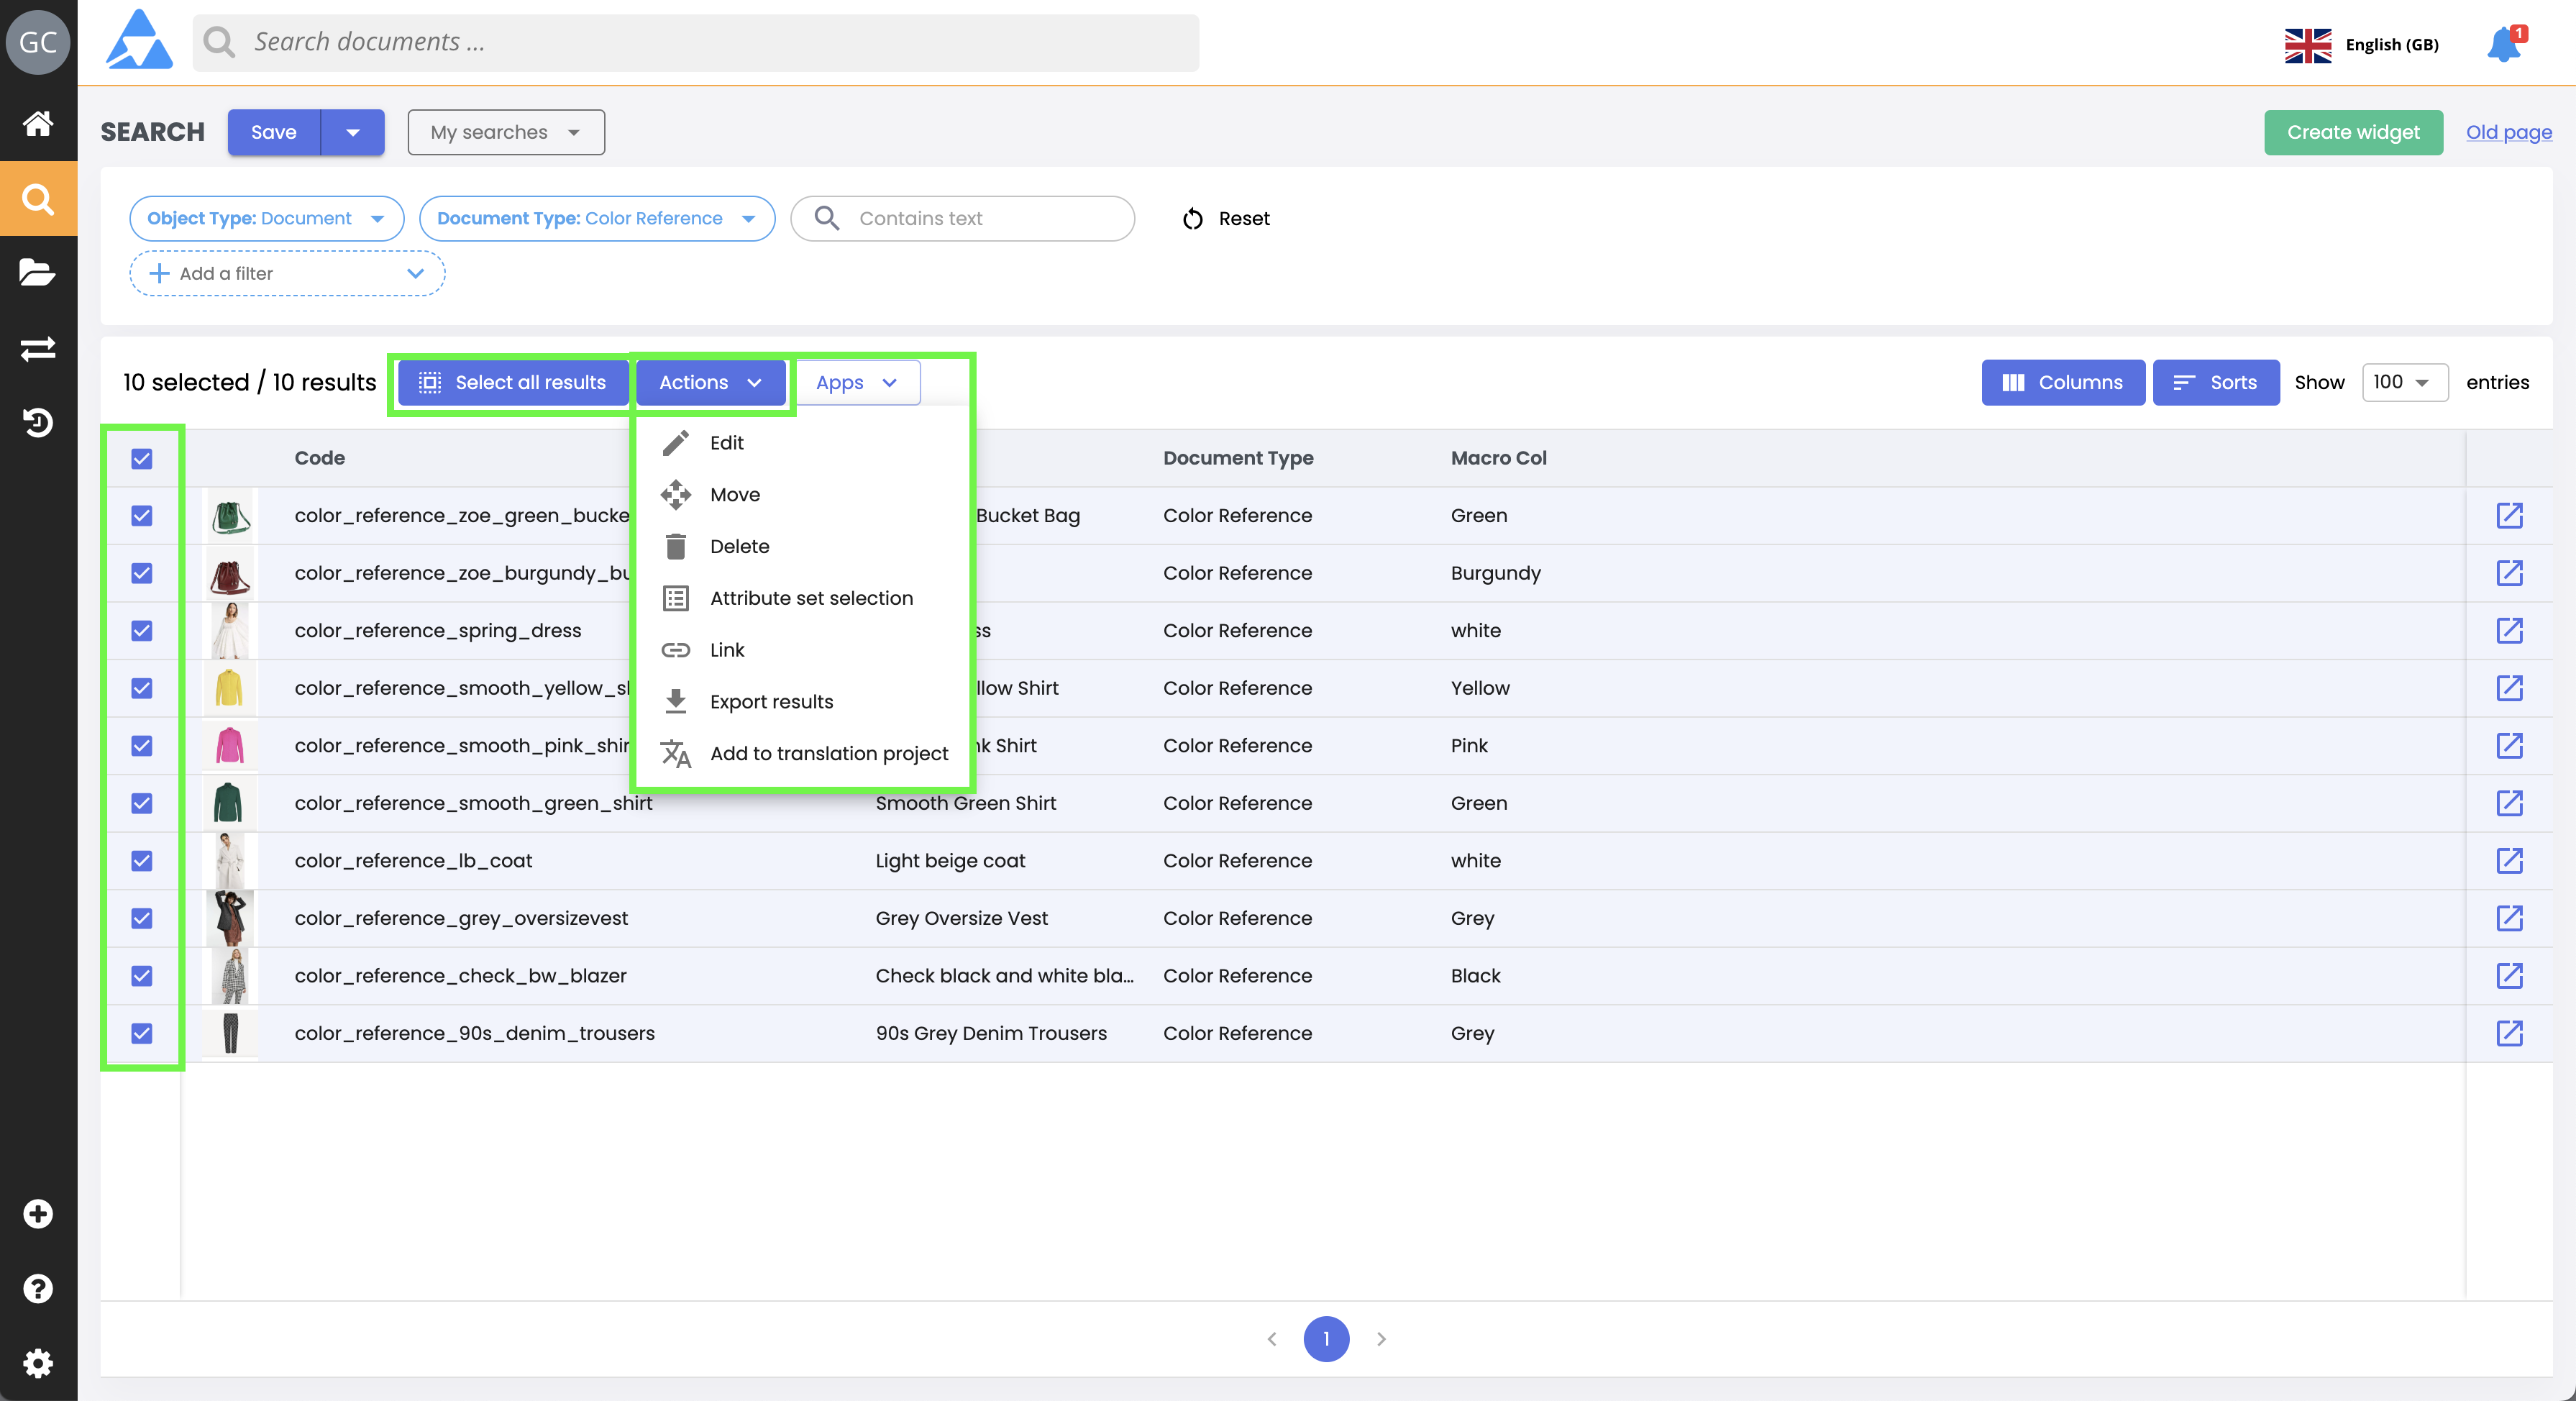Screen dimensions: 2576x1401
Task: Expand the Add a filter dropdown
Action: coord(287,273)
